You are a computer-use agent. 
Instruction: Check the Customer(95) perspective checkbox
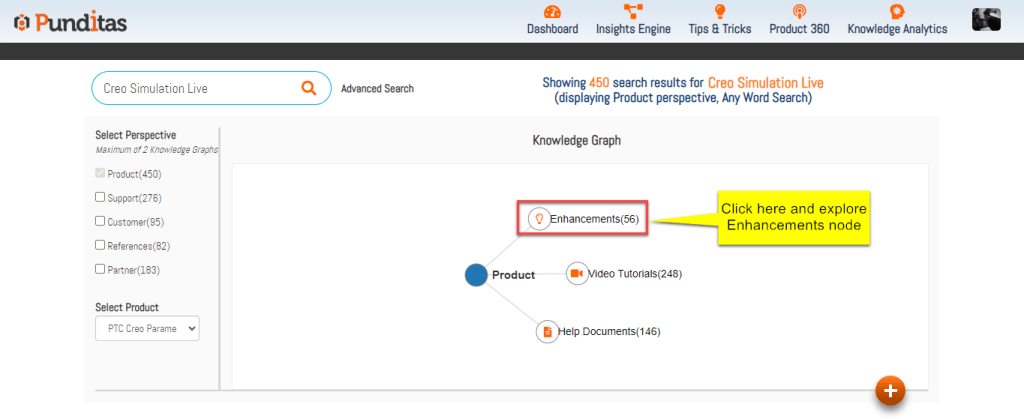point(100,221)
